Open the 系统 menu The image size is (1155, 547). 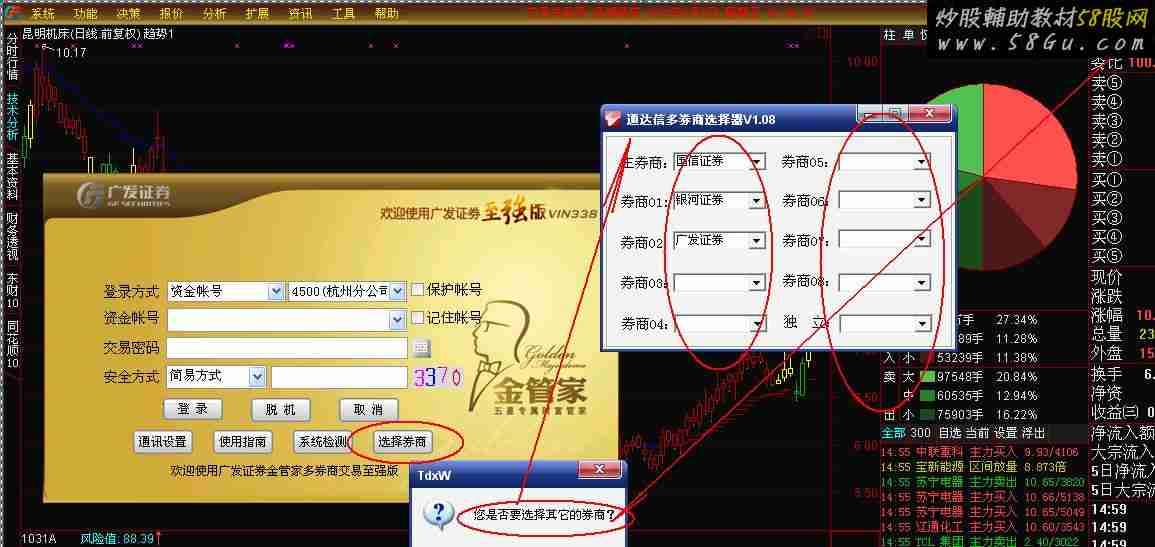(x=43, y=13)
